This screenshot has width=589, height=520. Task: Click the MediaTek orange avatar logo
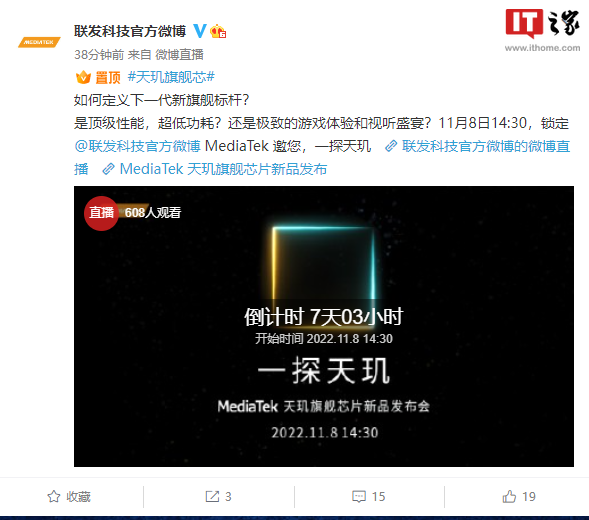click(x=39, y=42)
